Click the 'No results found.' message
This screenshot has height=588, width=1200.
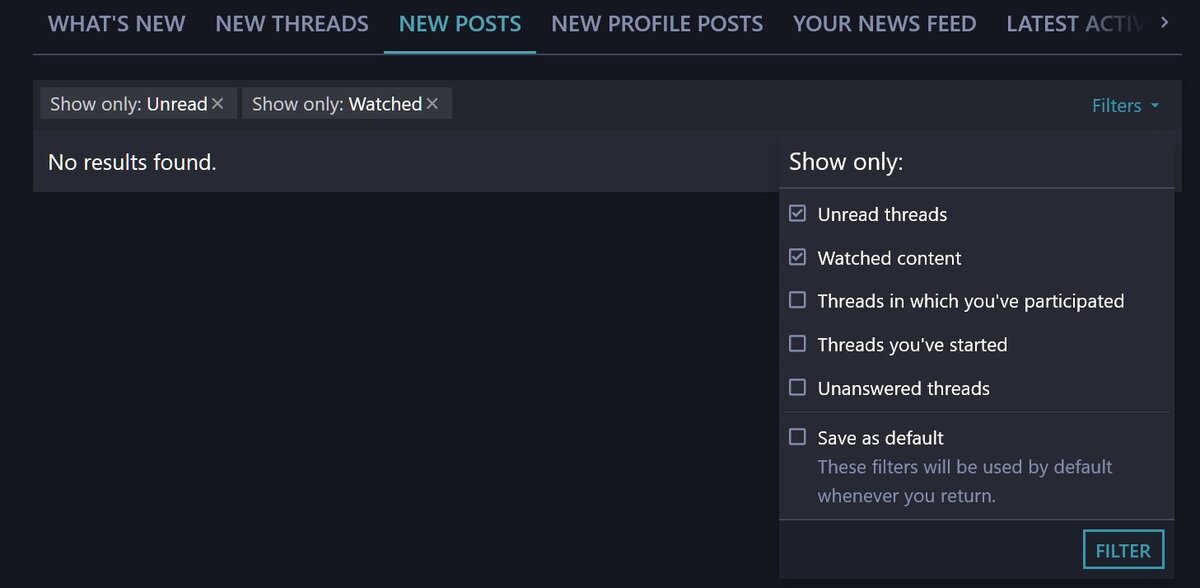pos(132,162)
